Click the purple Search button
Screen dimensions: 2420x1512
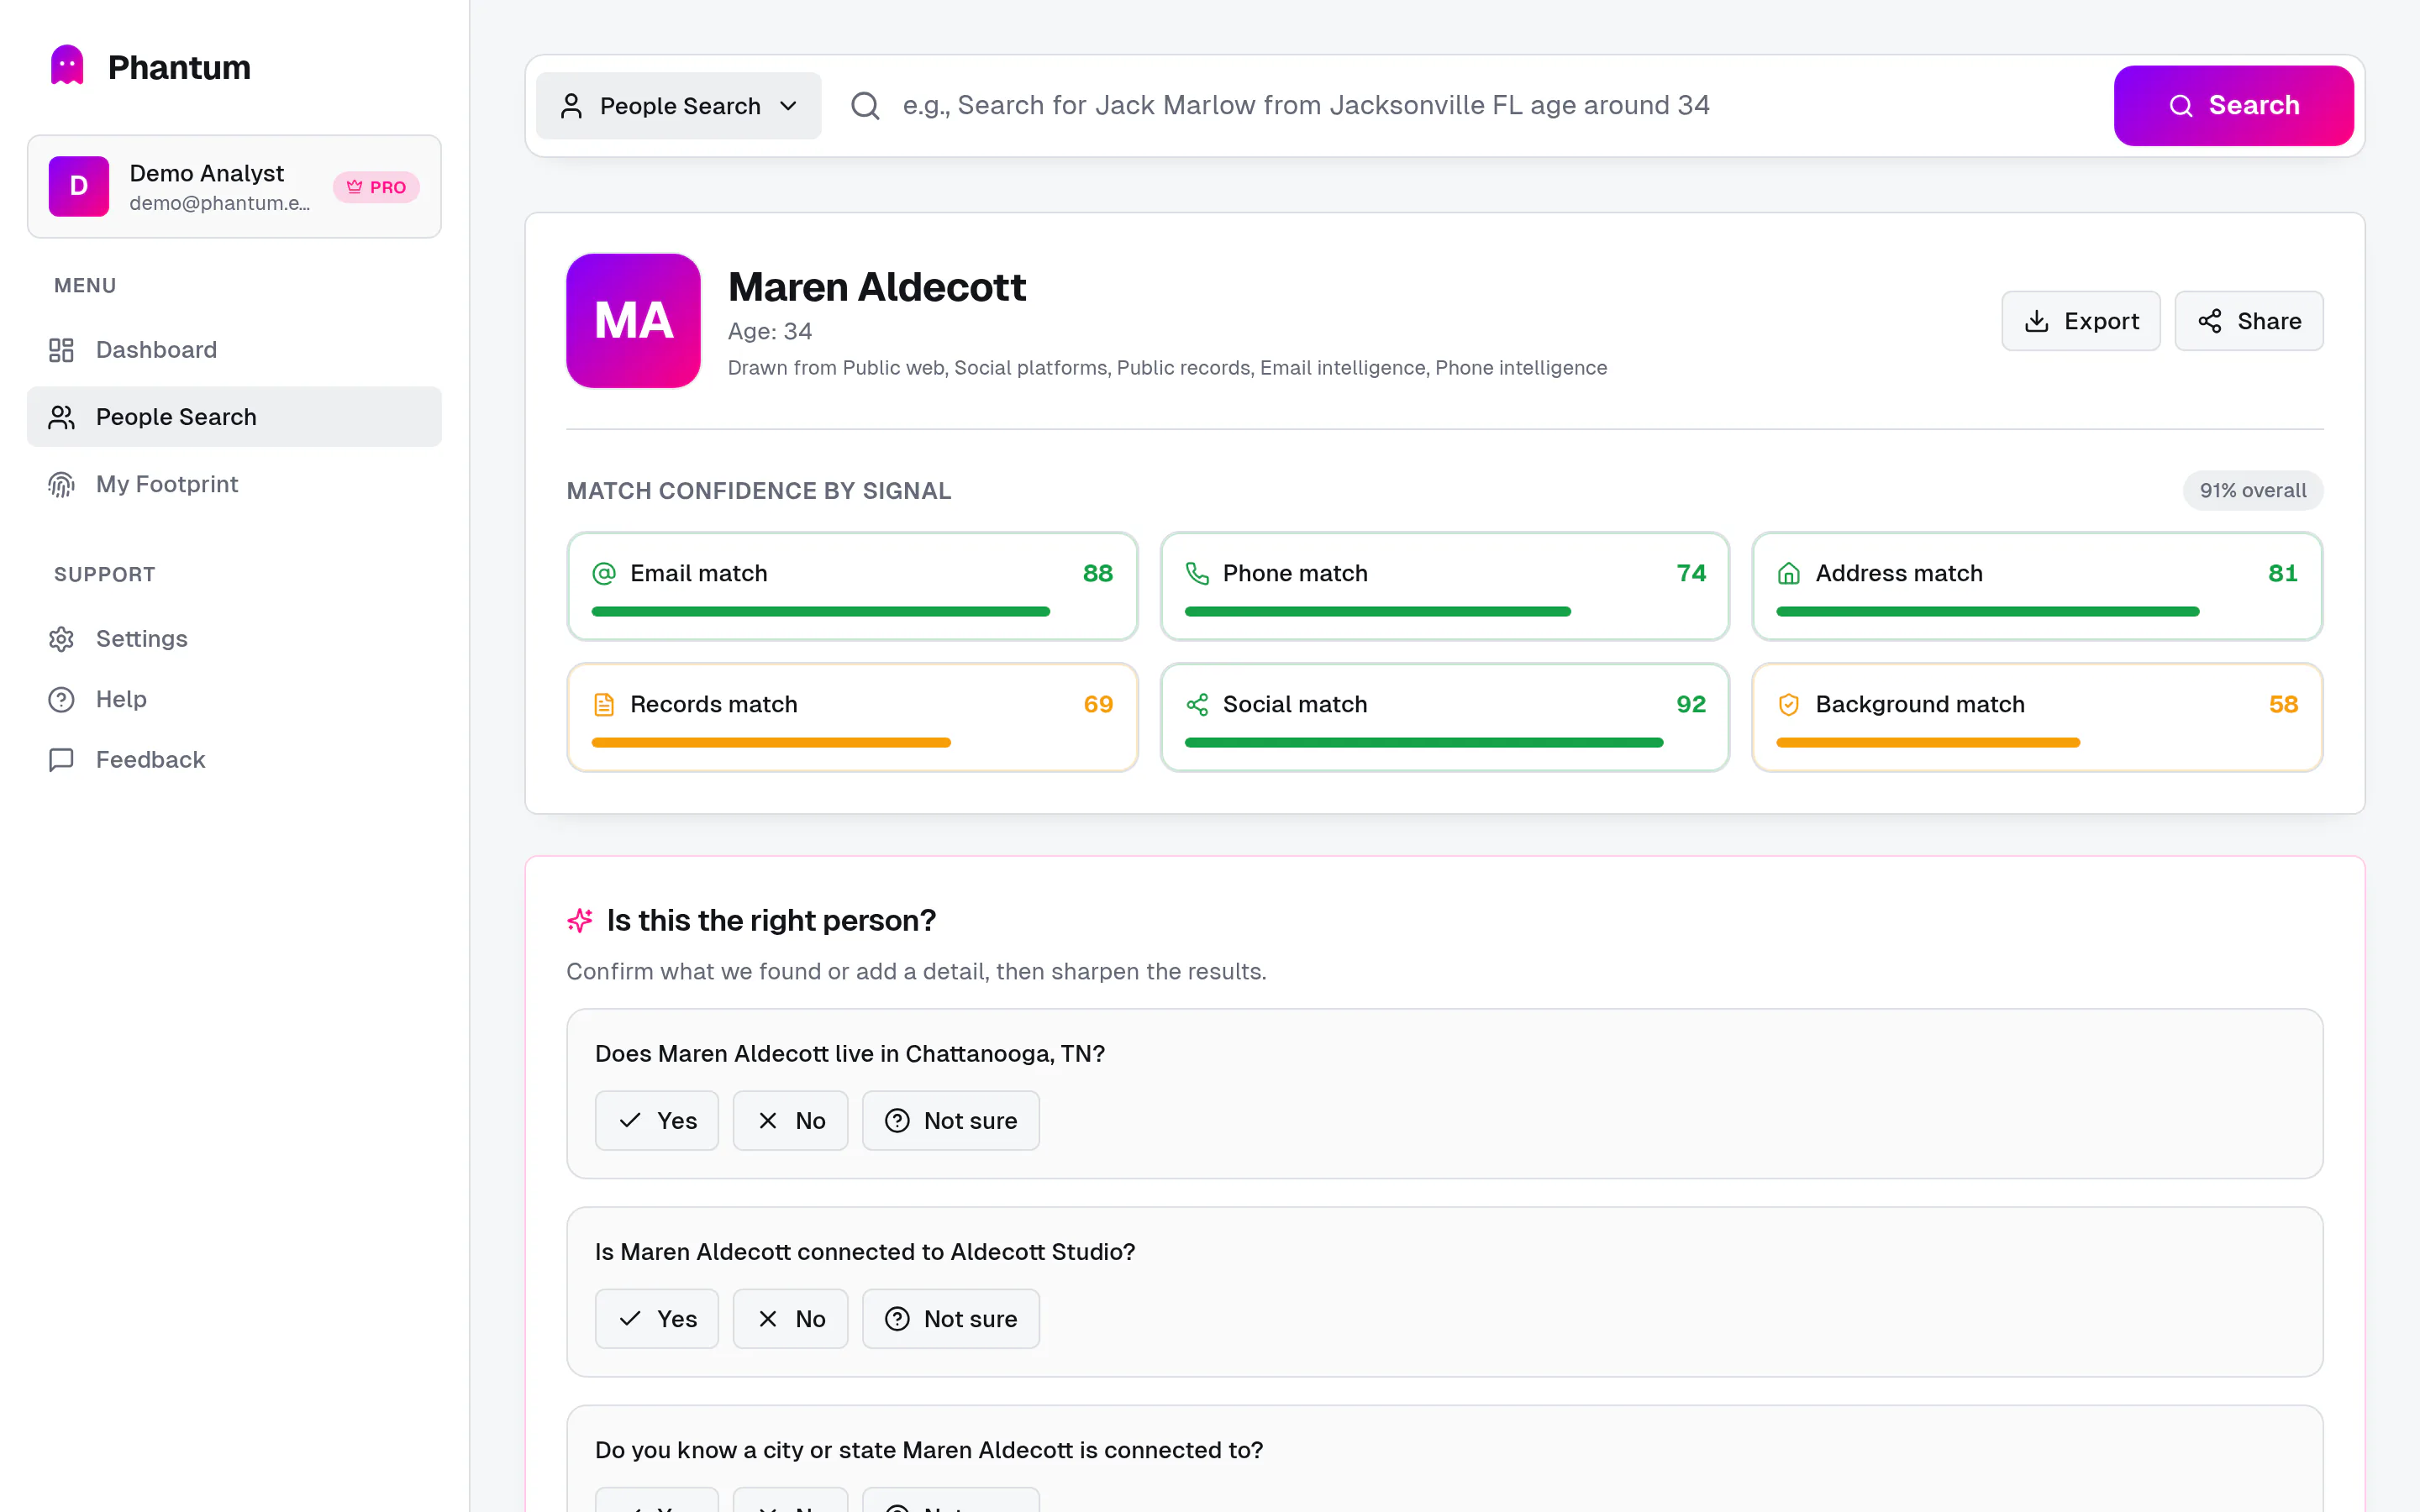2233,106
